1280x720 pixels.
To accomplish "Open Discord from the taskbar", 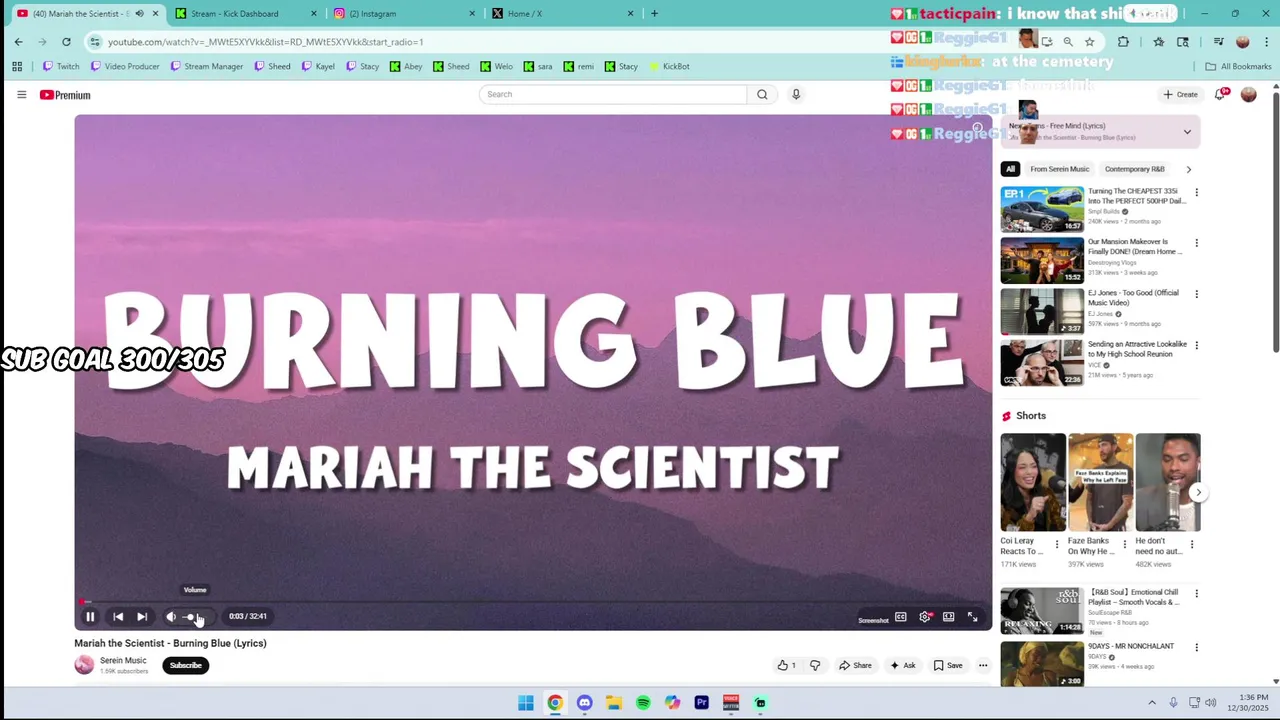I will 584,703.
